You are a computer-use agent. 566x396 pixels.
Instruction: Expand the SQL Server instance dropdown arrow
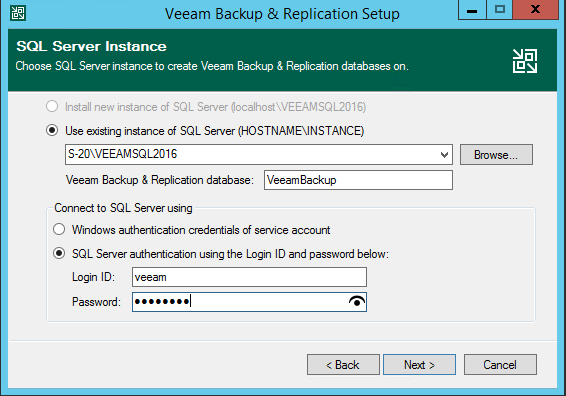click(444, 155)
